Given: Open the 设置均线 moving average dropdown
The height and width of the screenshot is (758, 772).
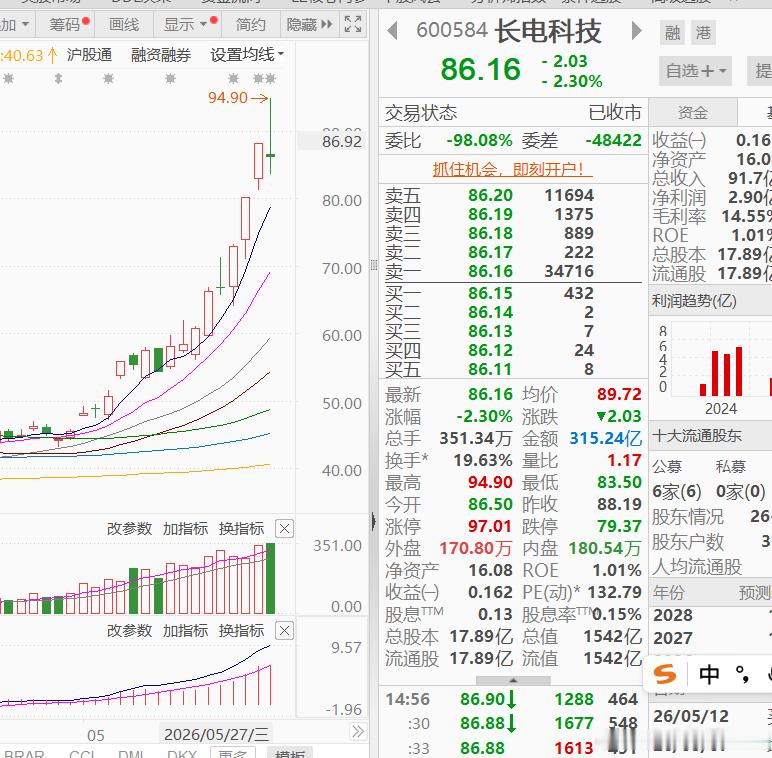Looking at the screenshot, I should pyautogui.click(x=247, y=55).
